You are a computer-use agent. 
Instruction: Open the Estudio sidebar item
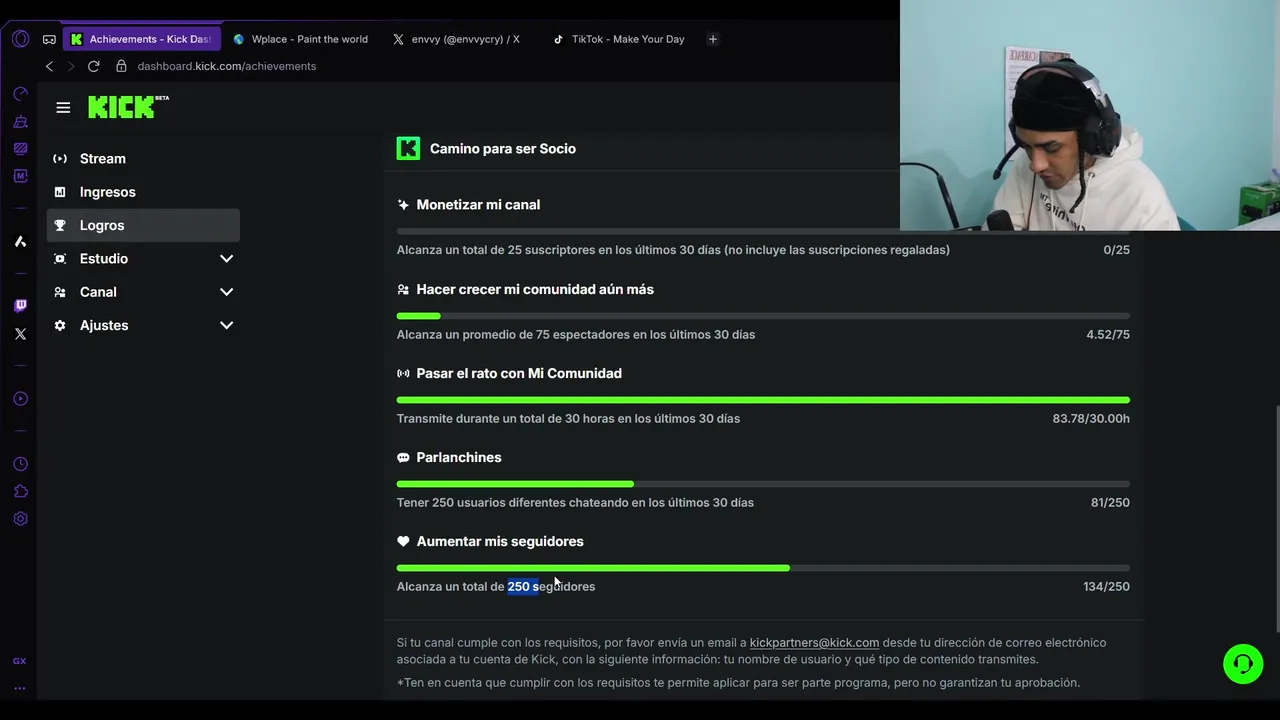pos(143,259)
